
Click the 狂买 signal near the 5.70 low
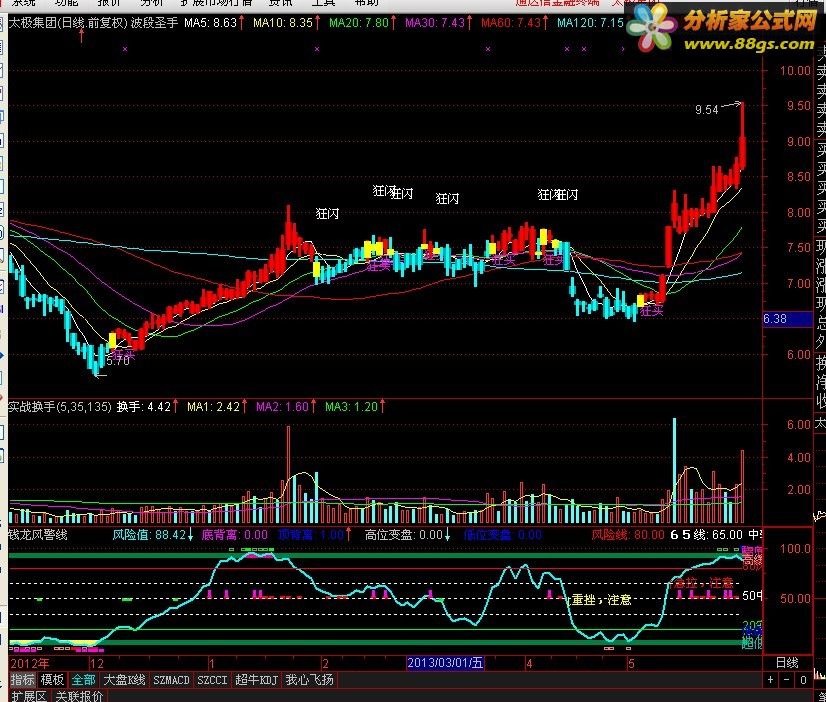[124, 353]
